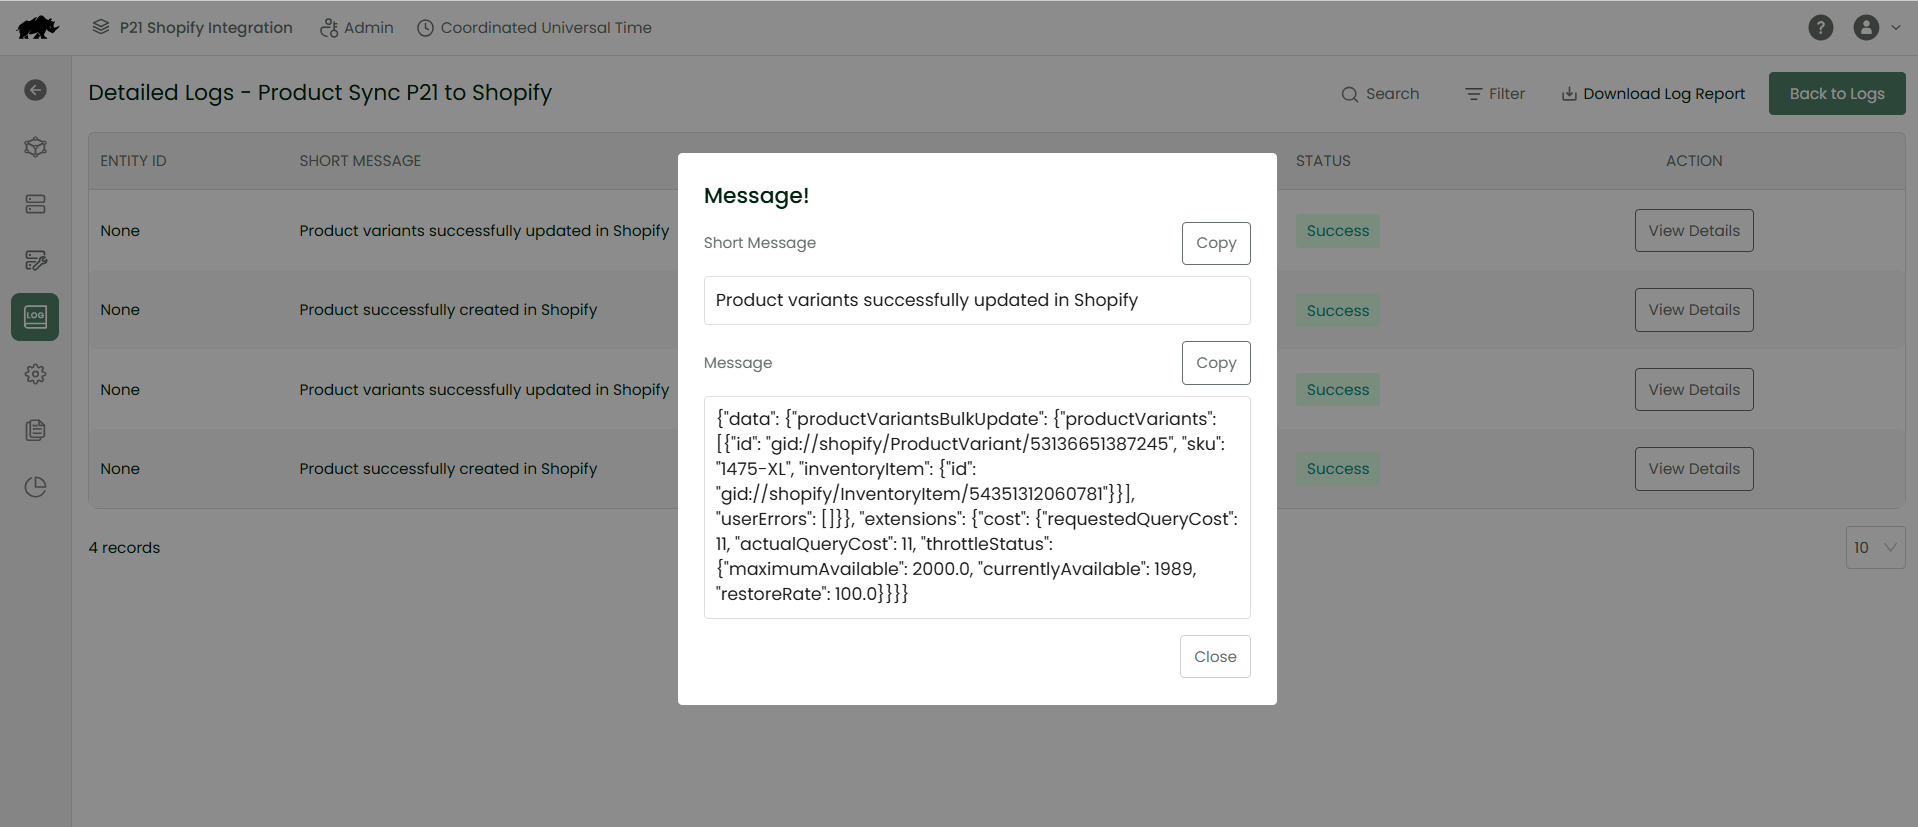
Task: Open the user account avatar menu
Action: [1876, 28]
